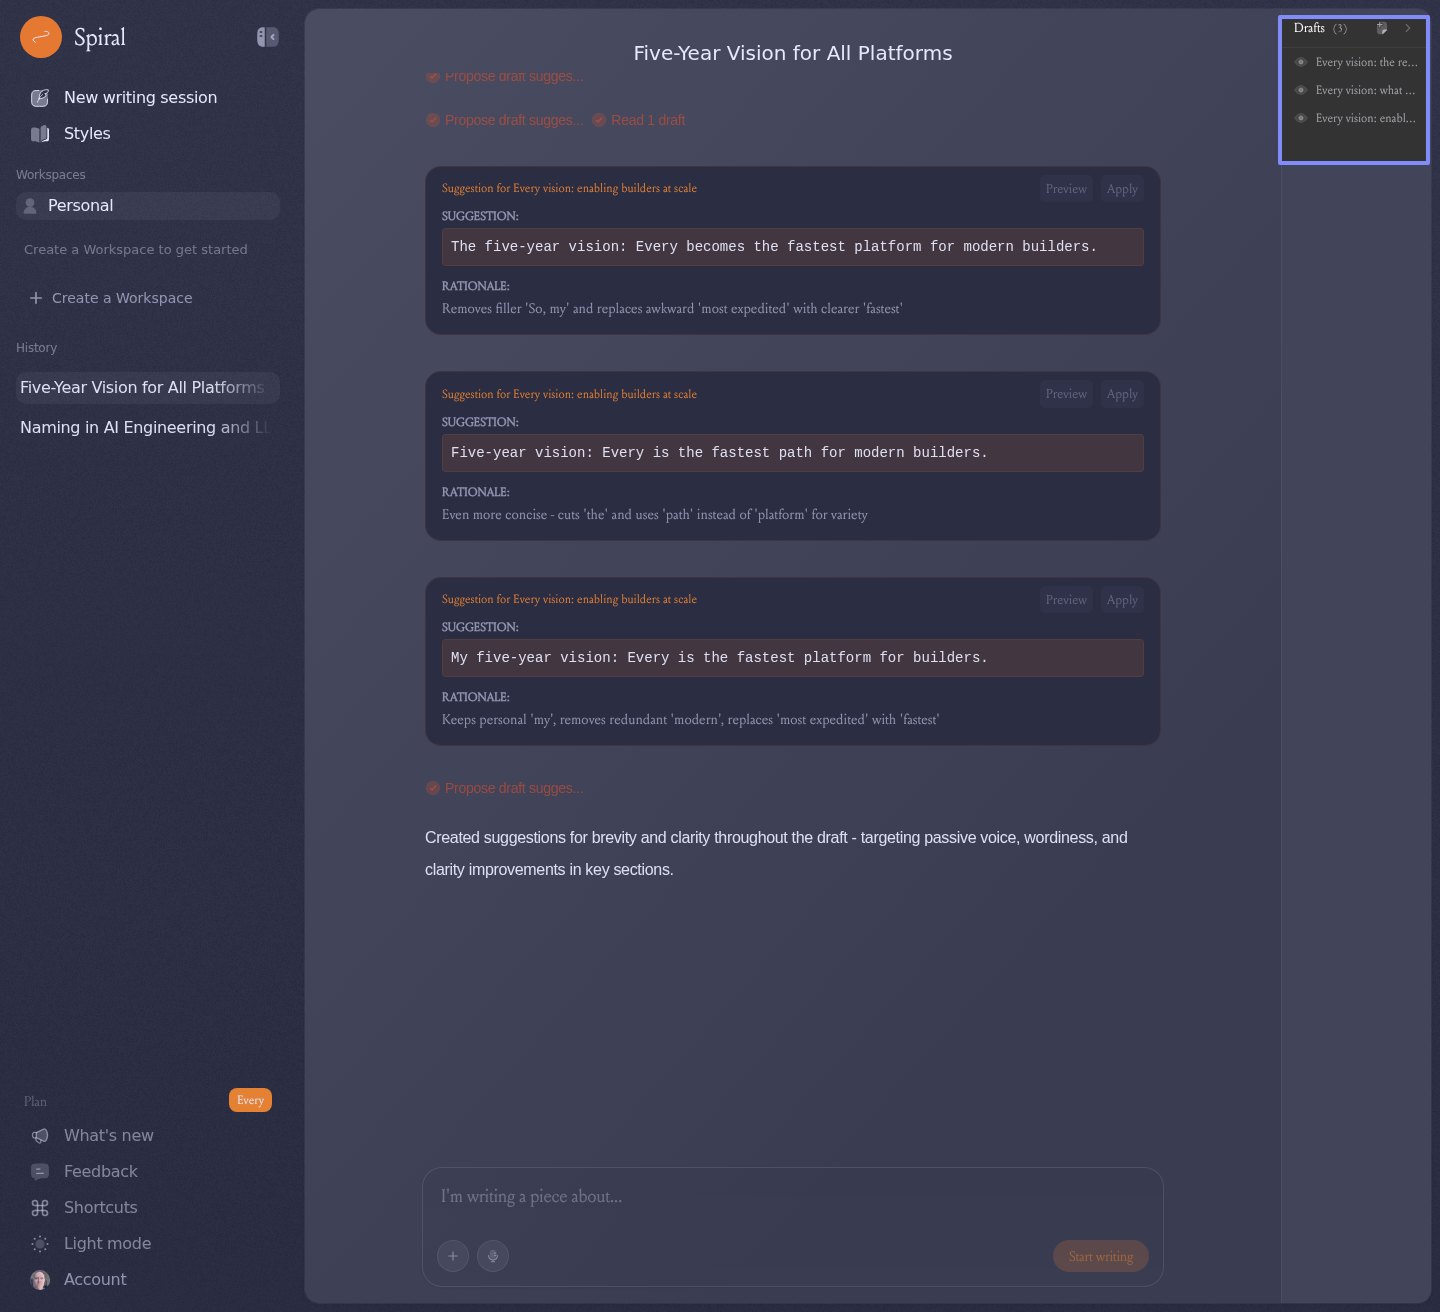Screen dimensions: 1440x1312
Task: Switch to Light mode
Action: pos(107,1243)
